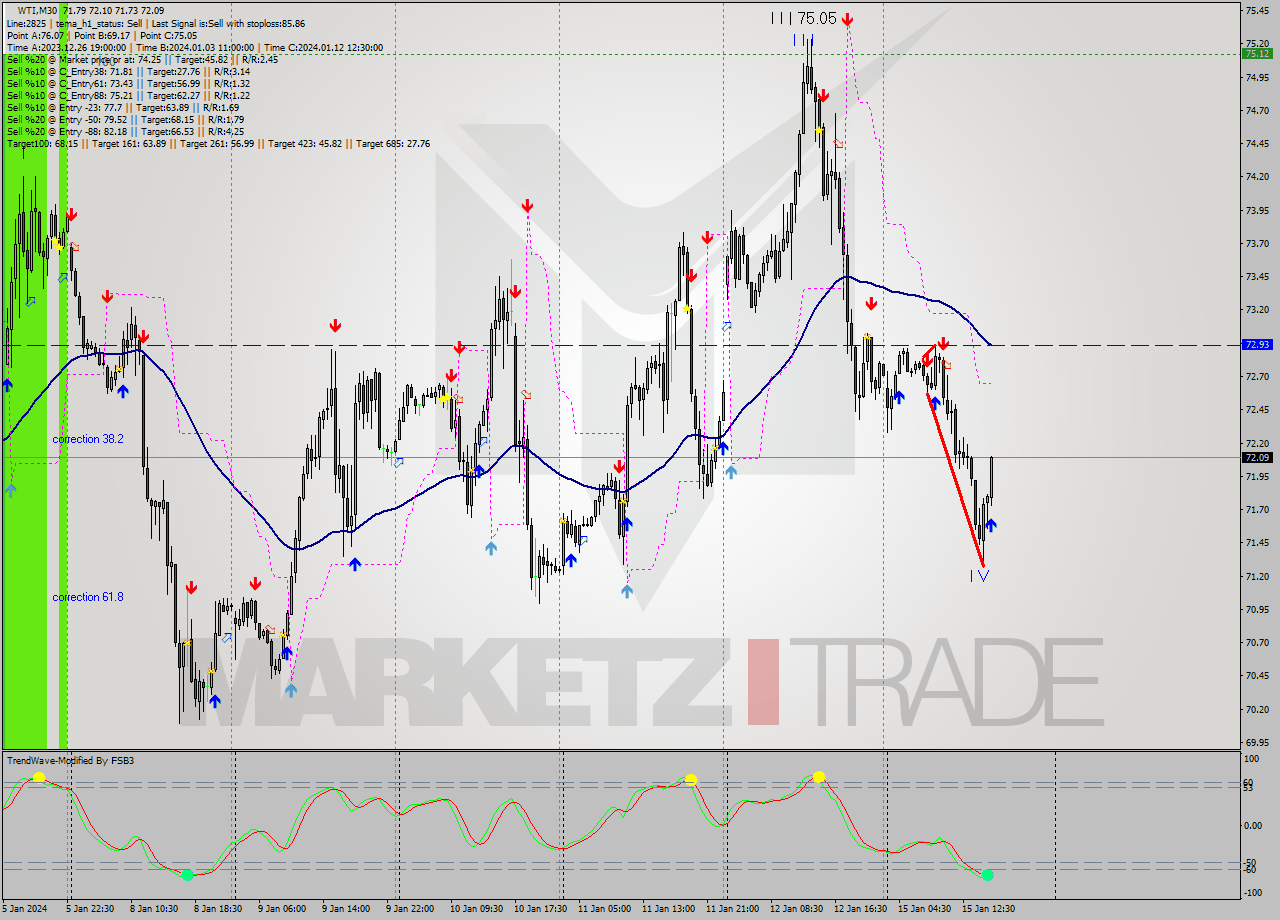Click the 'Sell %20 @ Market price' line

click(142, 59)
